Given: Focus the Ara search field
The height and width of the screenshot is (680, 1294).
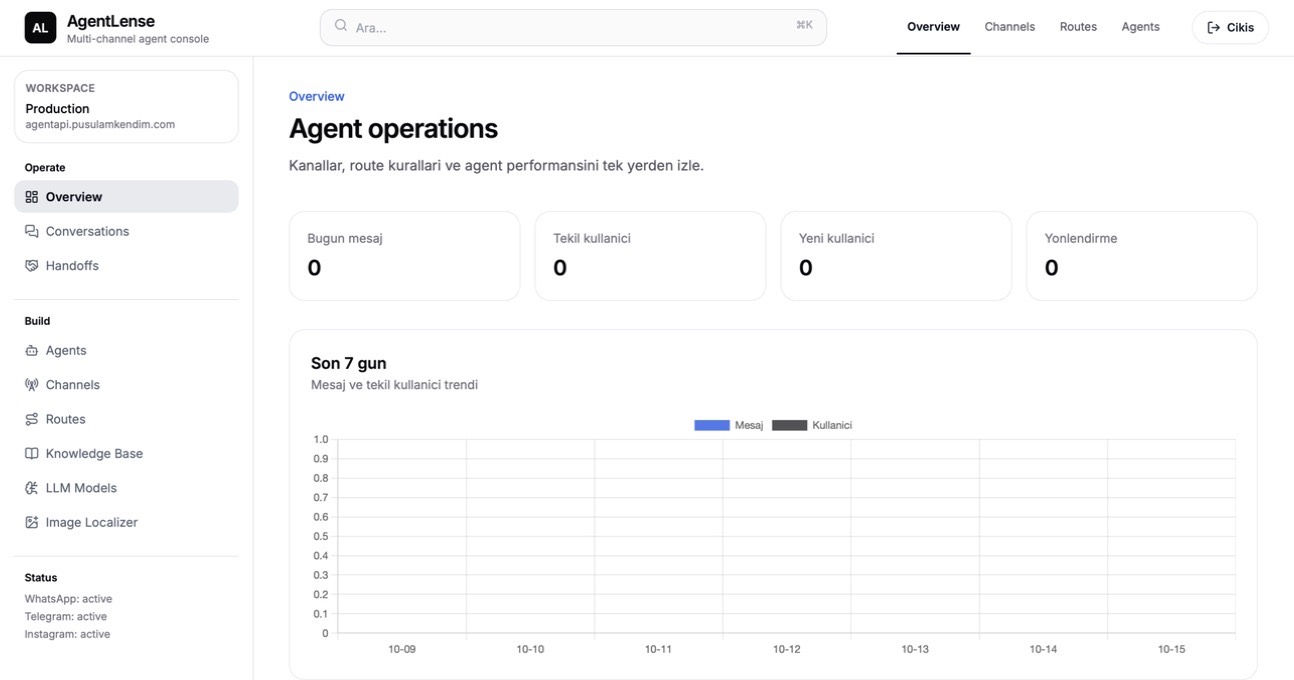Looking at the screenshot, I should tap(573, 28).
